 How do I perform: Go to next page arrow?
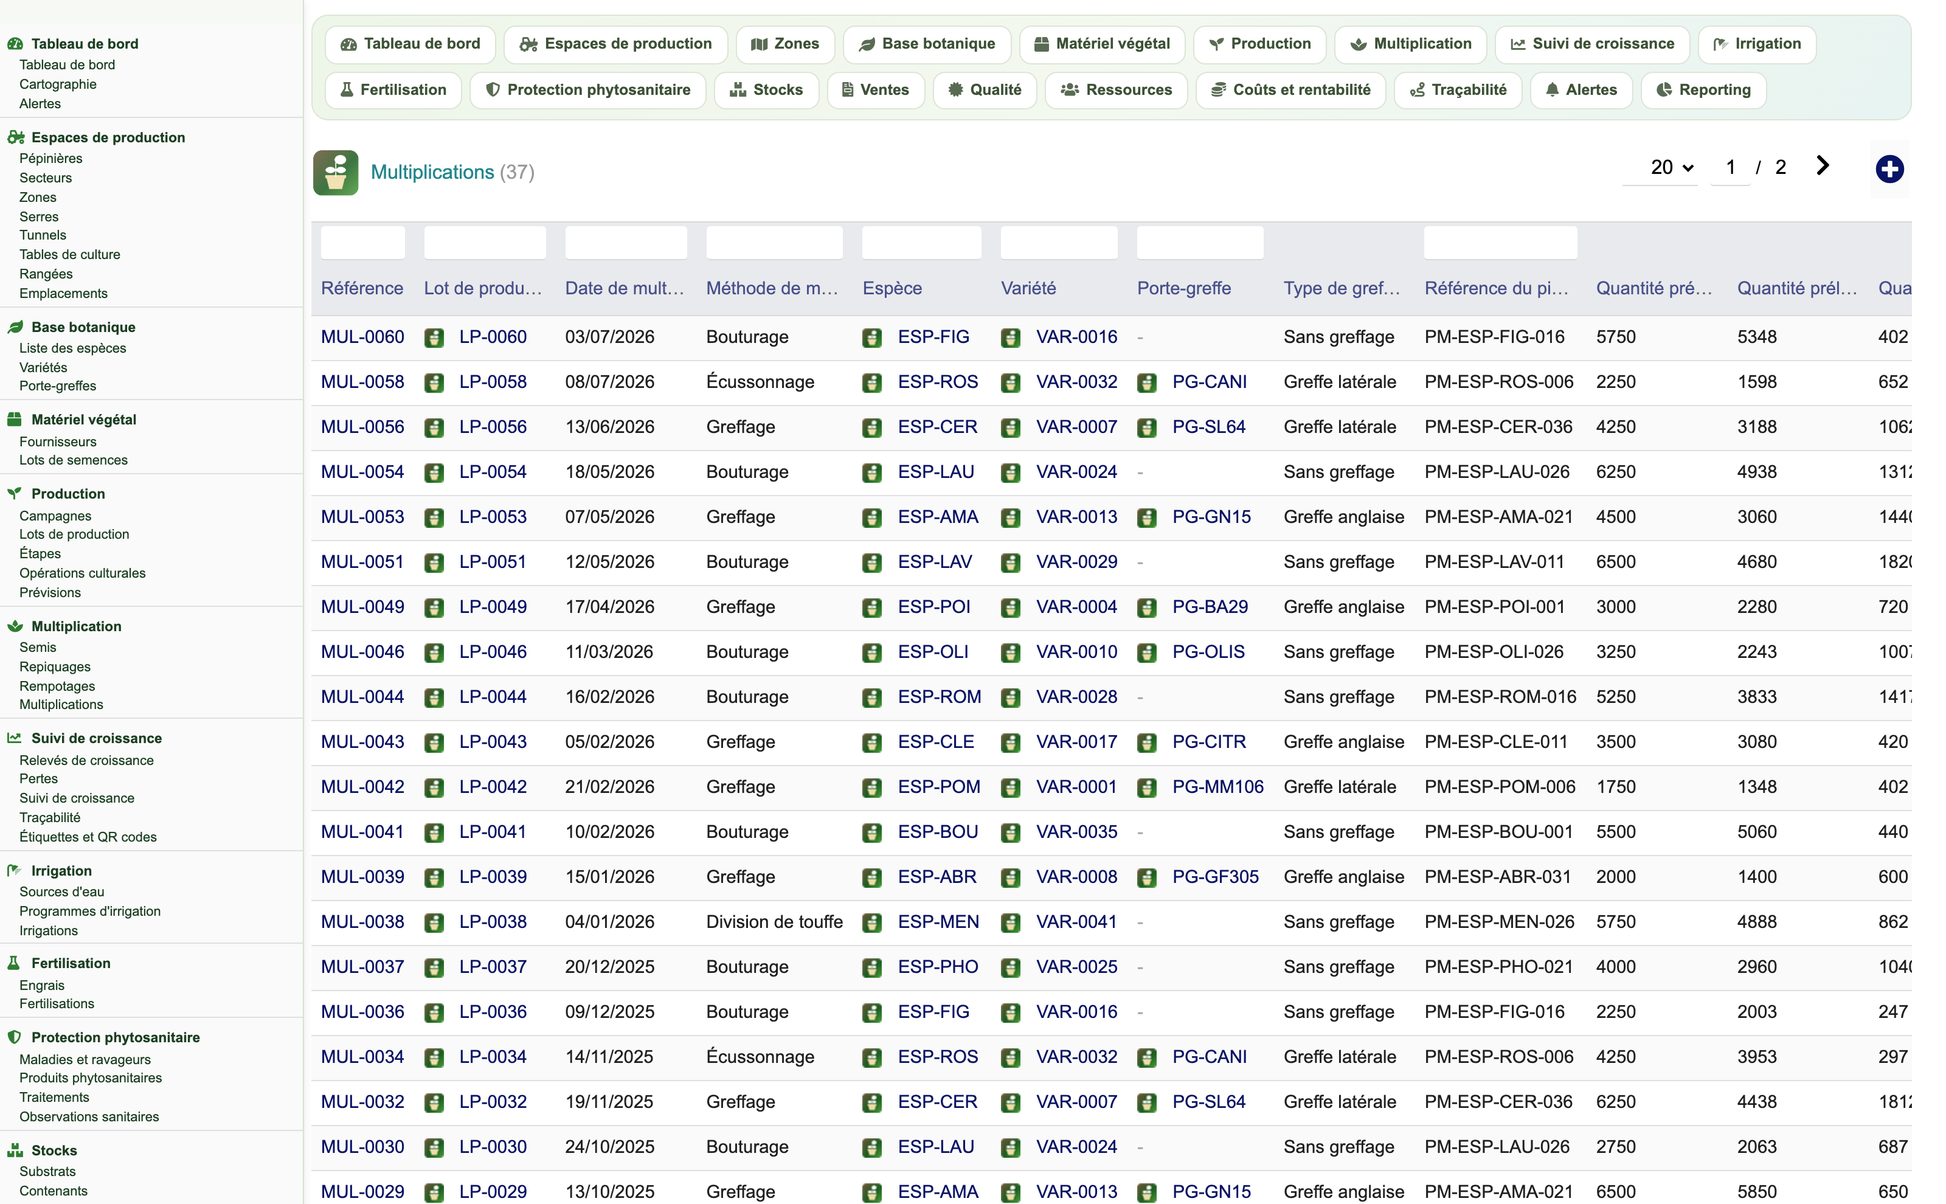coord(1822,166)
